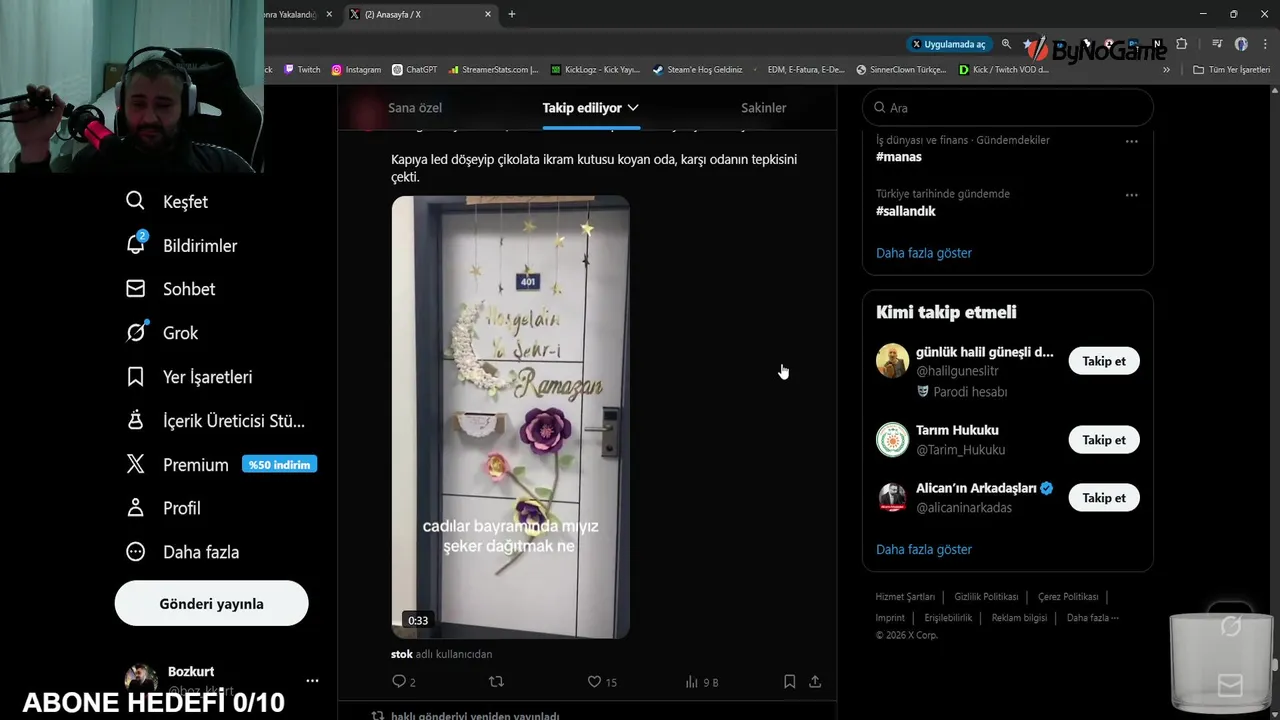Open new browser tab with plus

(512, 14)
